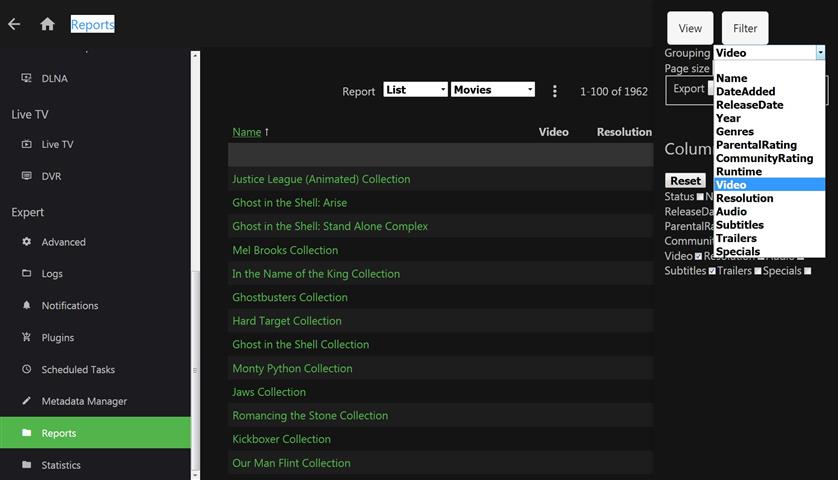838x480 pixels.
Task: Open Justice League (Animated) Collection
Action: [321, 179]
